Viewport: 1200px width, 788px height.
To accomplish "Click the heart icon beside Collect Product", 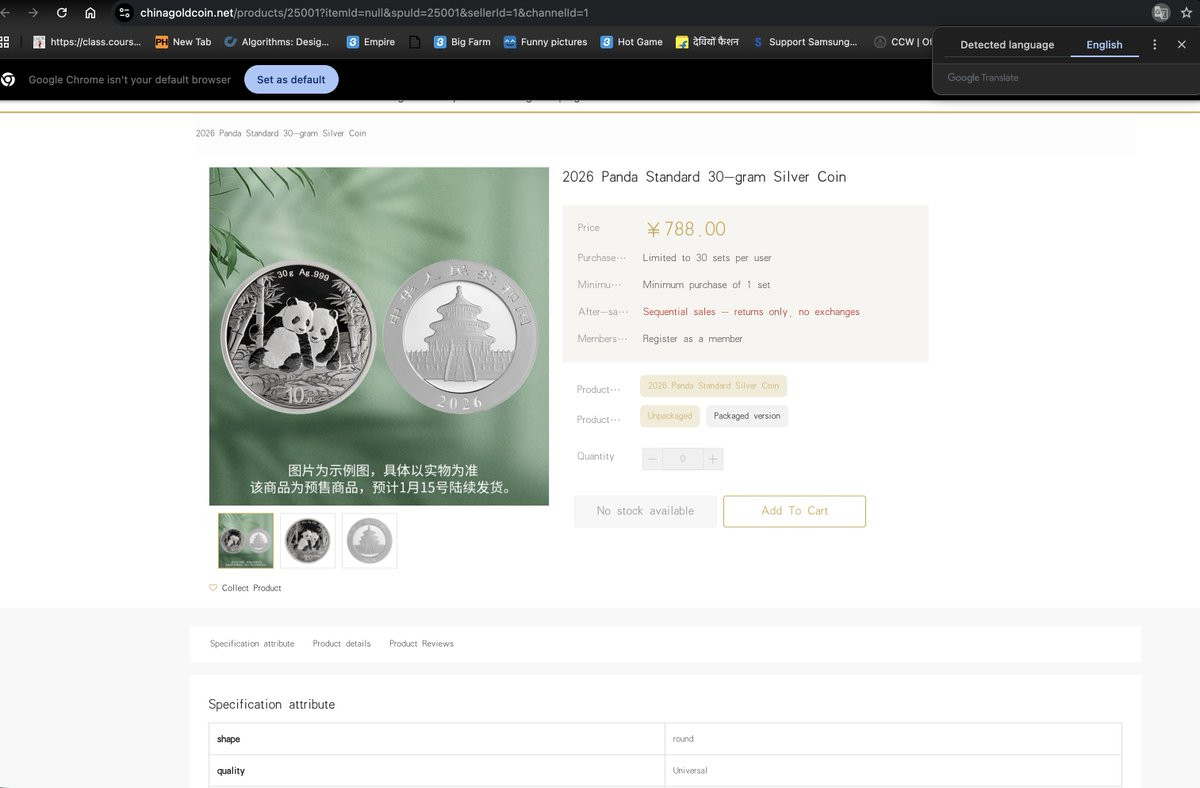I will tap(213, 588).
